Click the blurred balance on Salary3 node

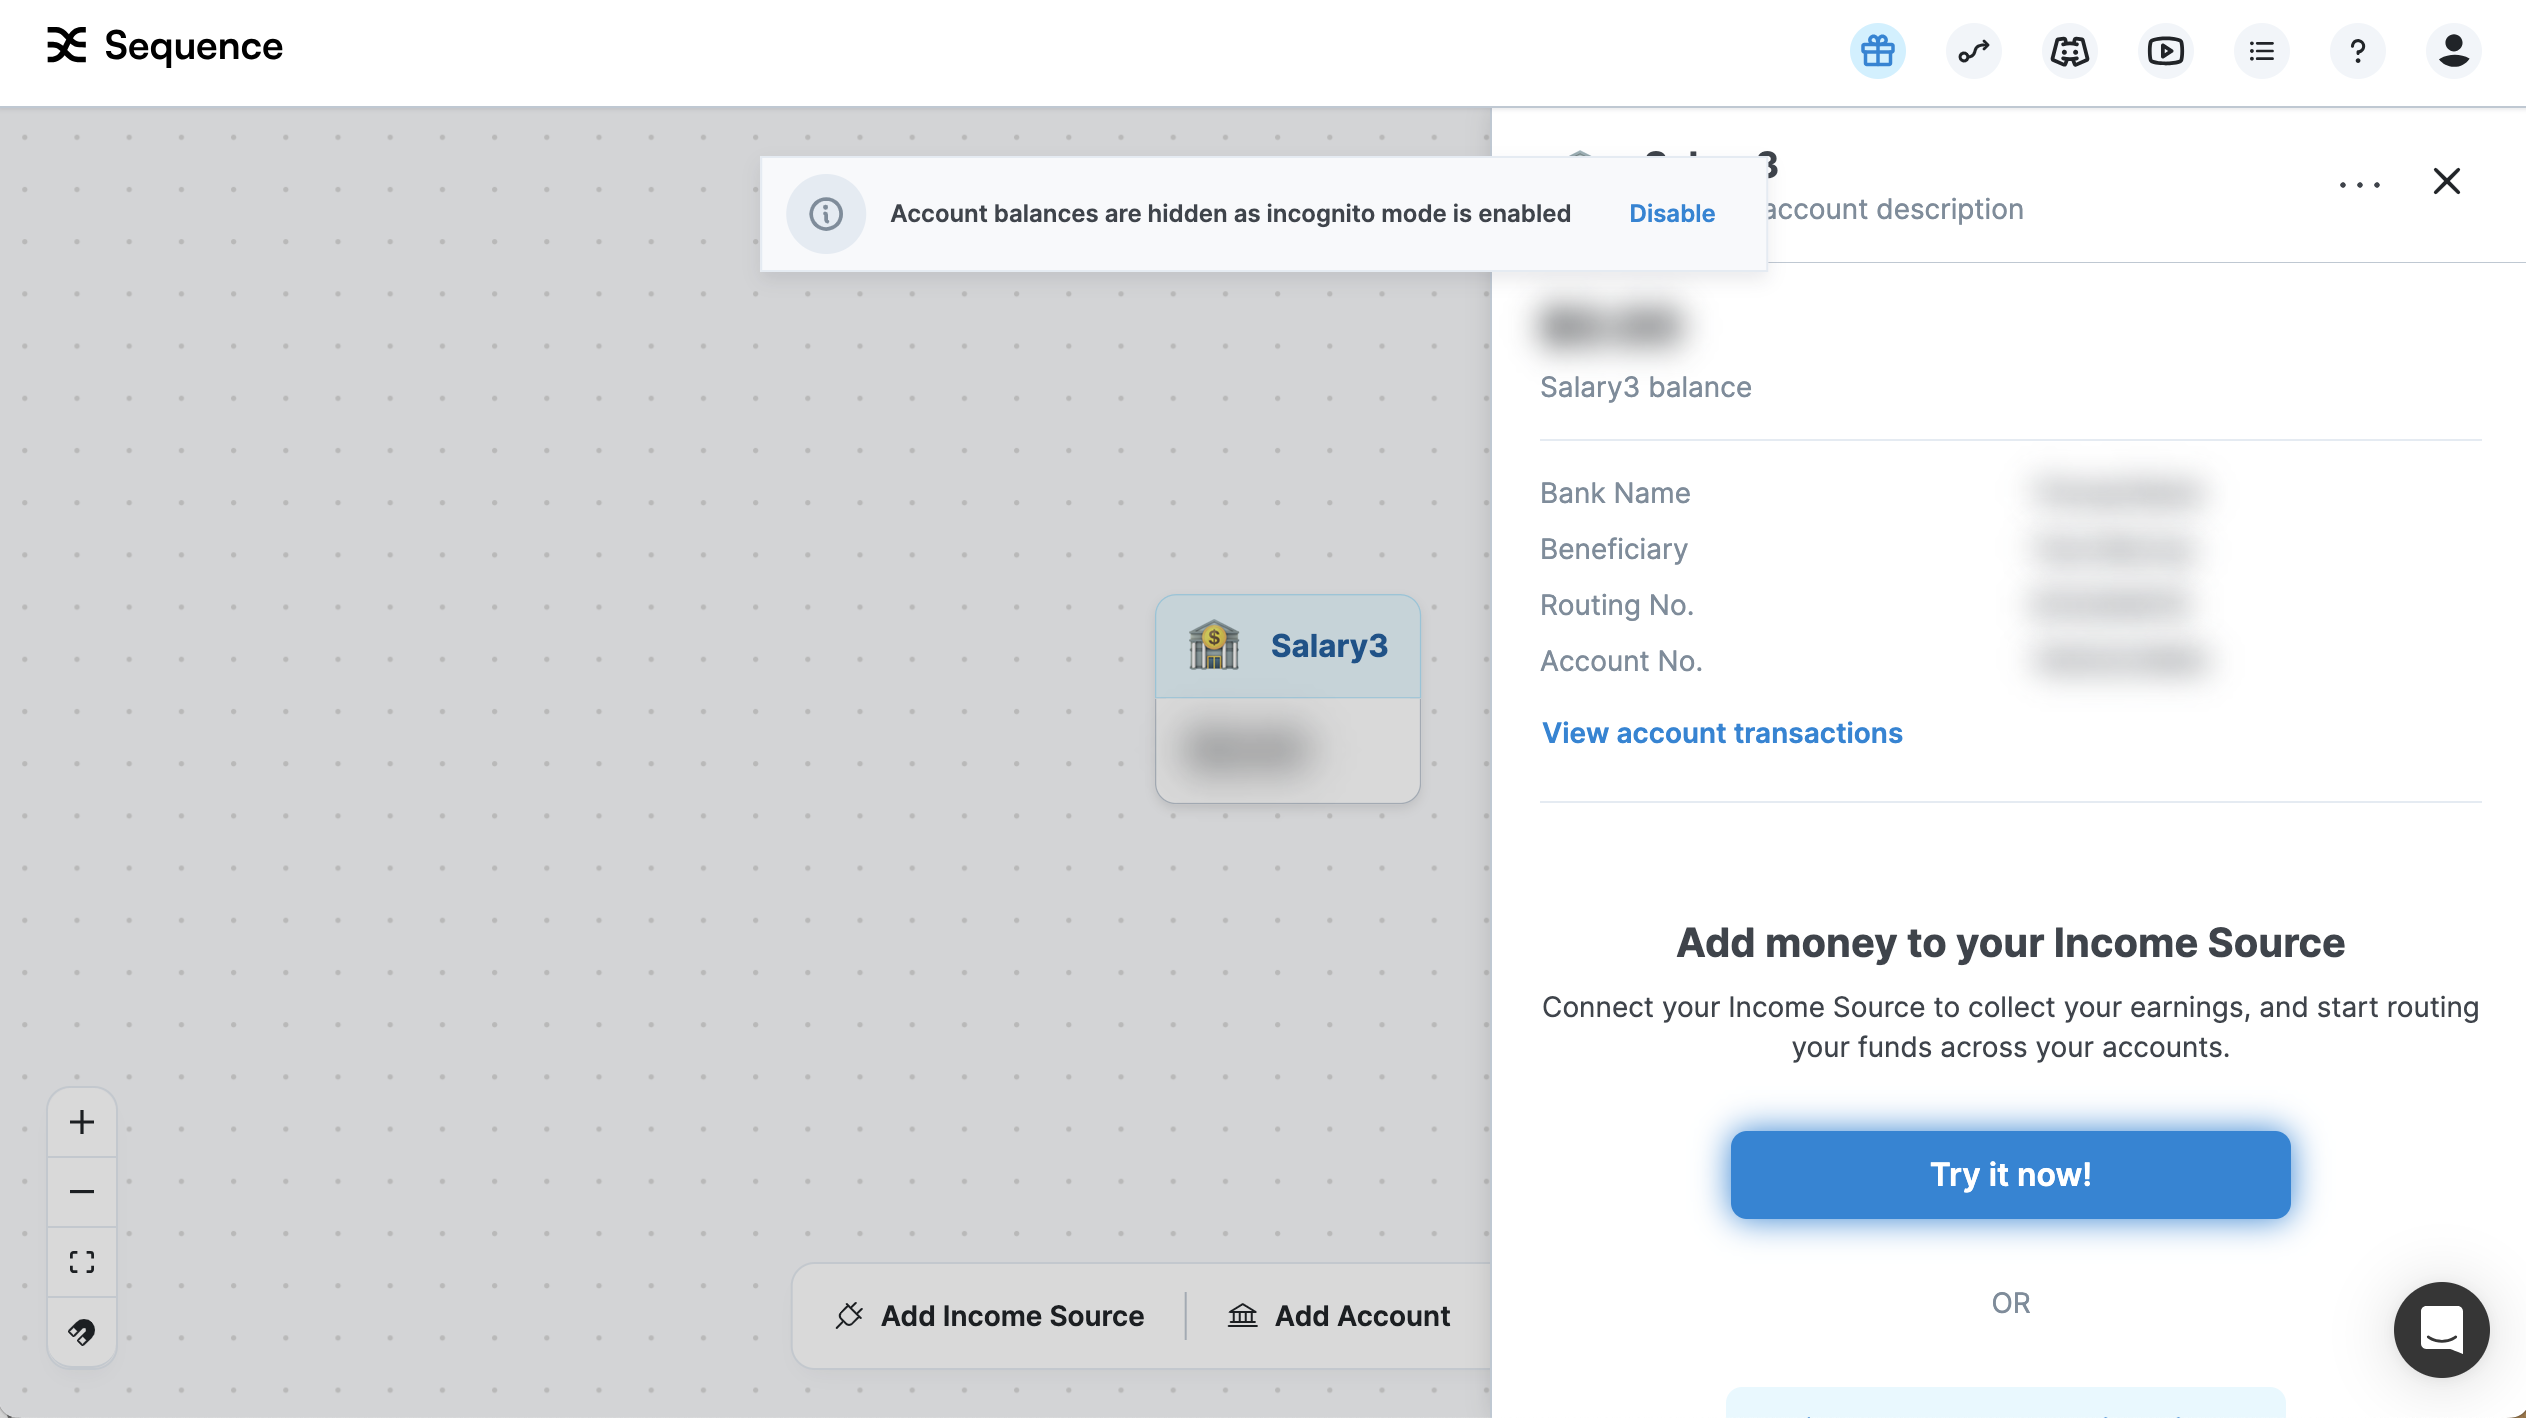tap(1246, 748)
